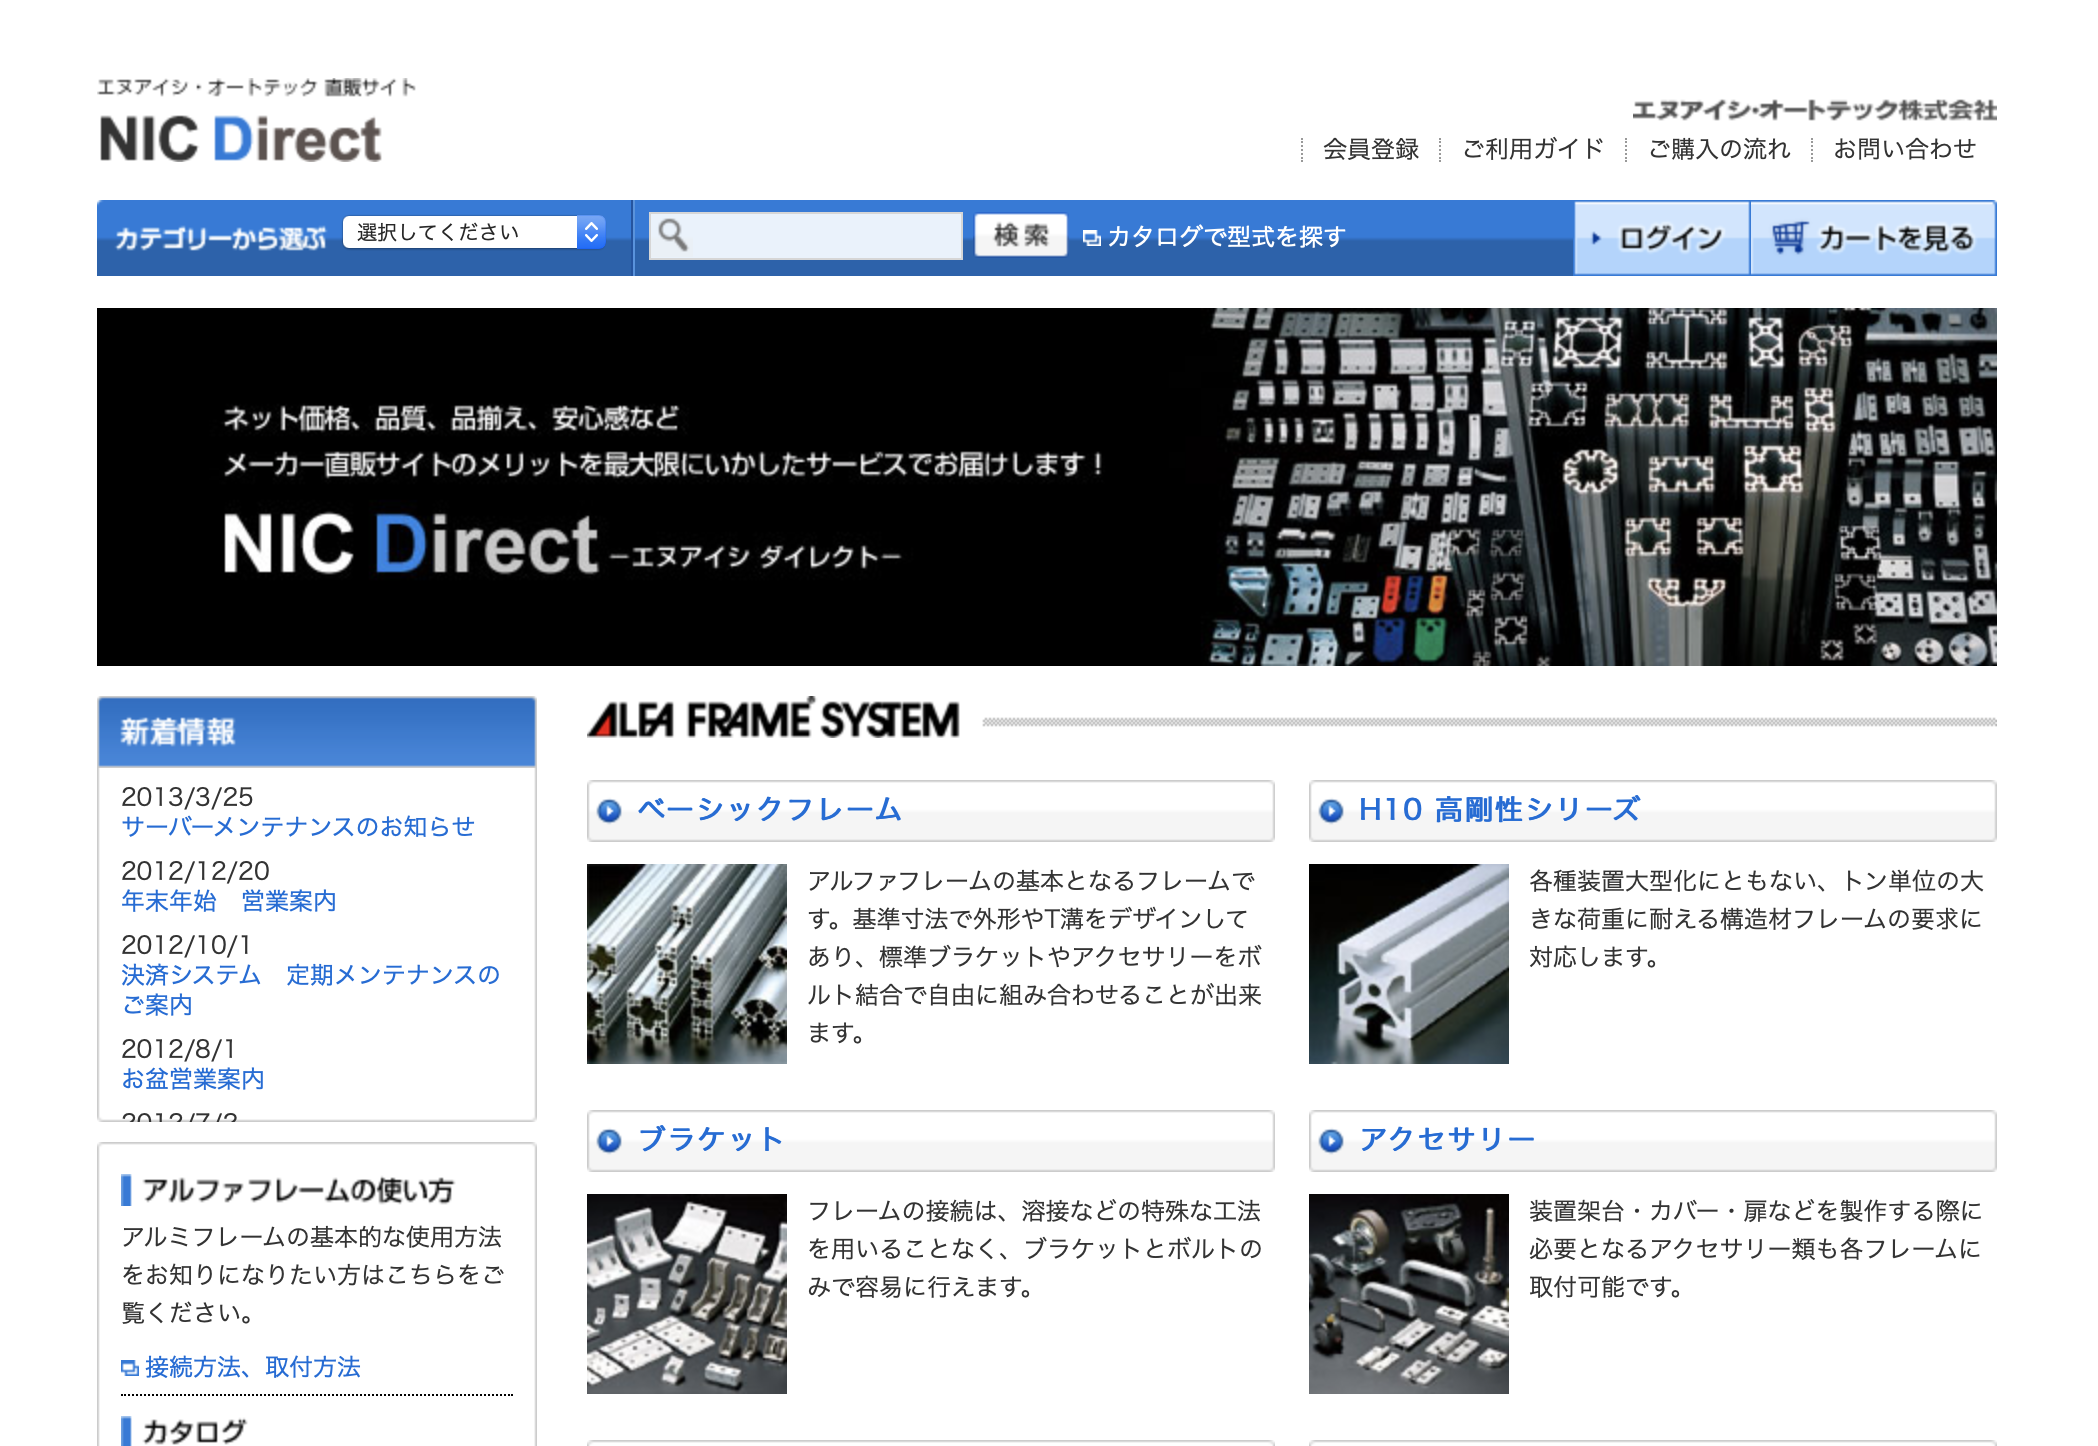This screenshot has width=2098, height=1446.
Task: Click the search text input field
Action: pos(806,235)
